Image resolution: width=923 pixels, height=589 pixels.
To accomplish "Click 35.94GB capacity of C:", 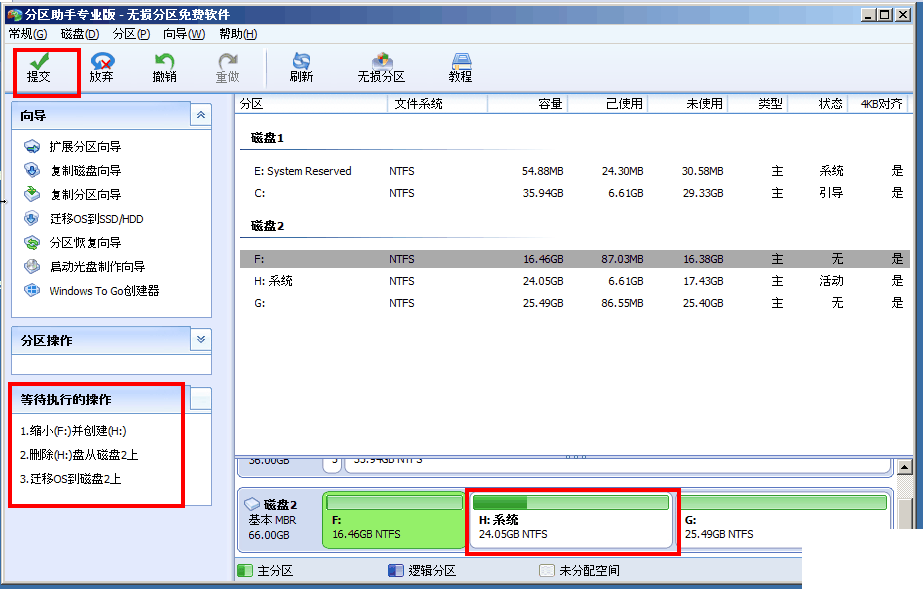I will coord(543,193).
